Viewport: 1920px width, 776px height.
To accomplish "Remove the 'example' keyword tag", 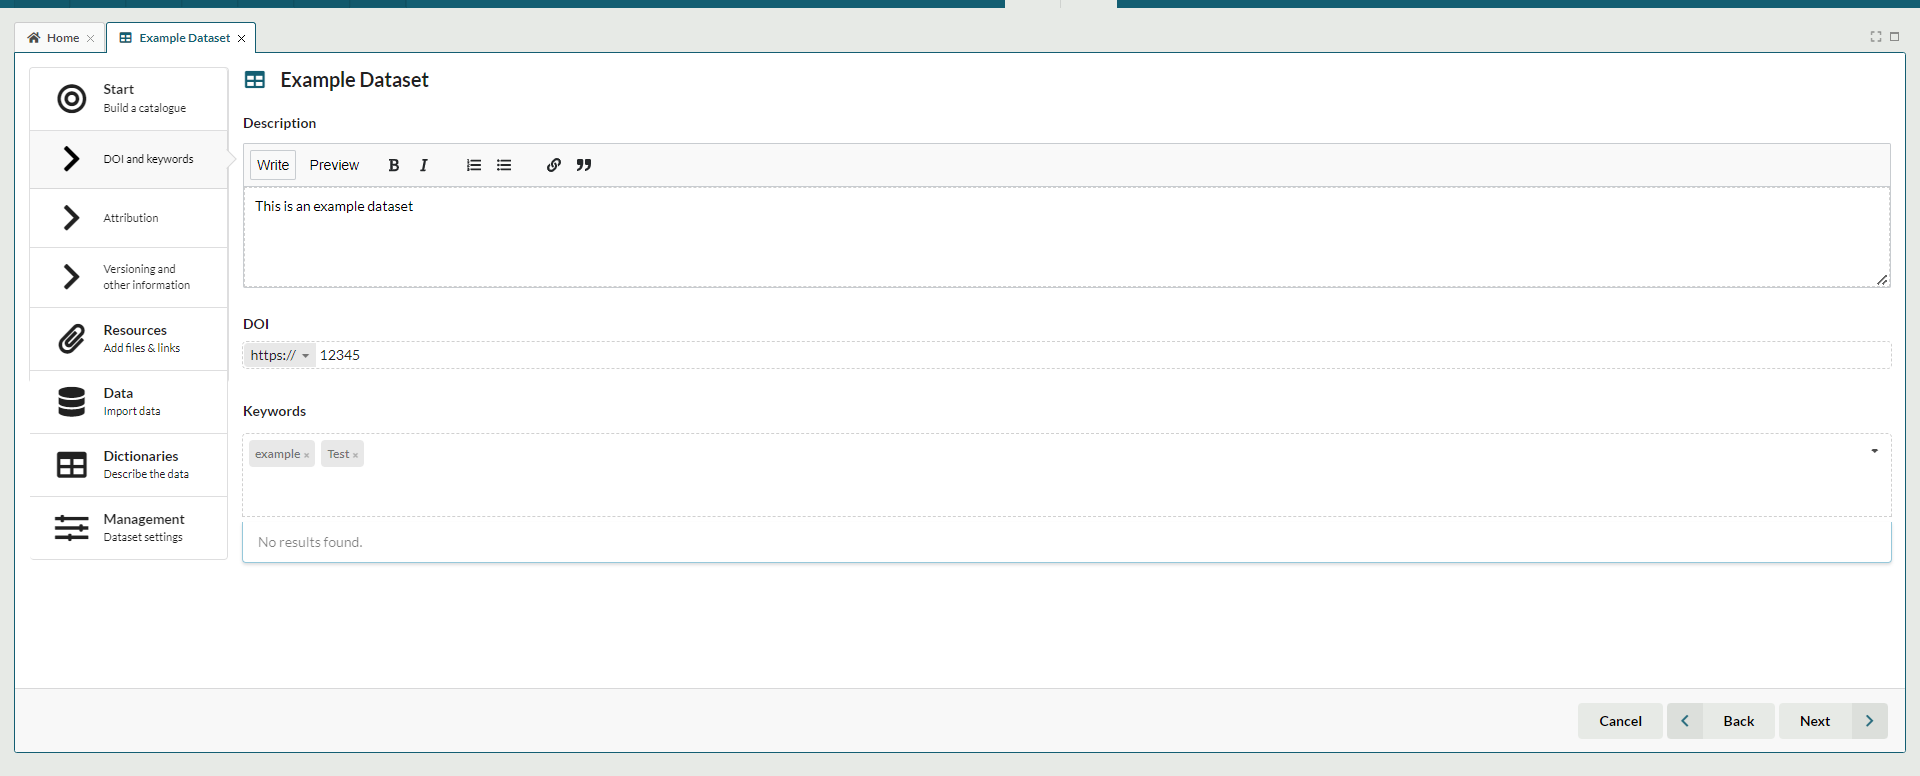I will [x=306, y=455].
